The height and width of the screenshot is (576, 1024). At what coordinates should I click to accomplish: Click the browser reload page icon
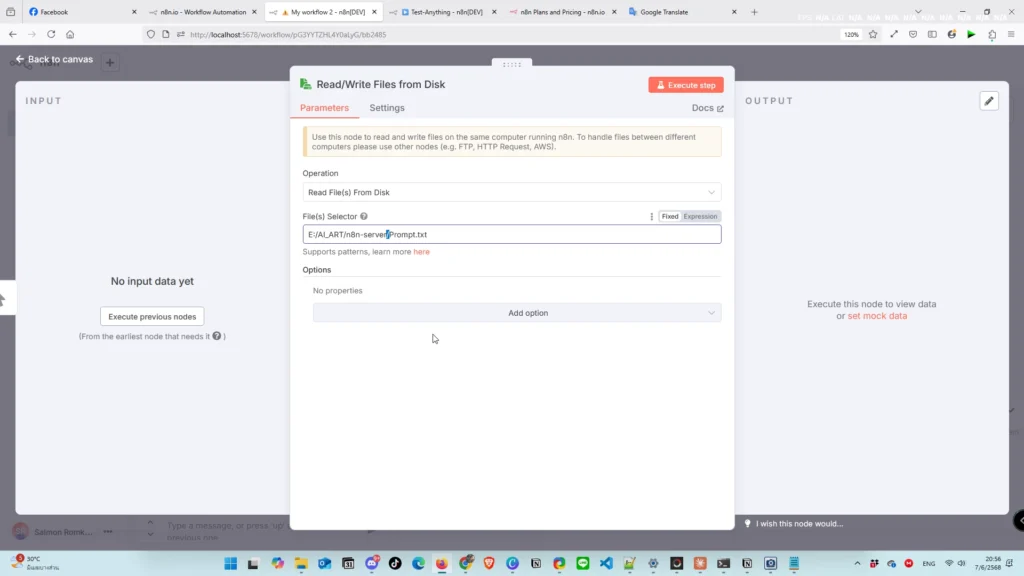coord(50,34)
